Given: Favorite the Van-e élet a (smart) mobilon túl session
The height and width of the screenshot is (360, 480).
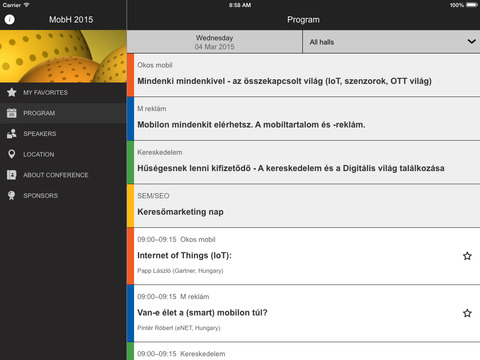Looking at the screenshot, I should (467, 313).
